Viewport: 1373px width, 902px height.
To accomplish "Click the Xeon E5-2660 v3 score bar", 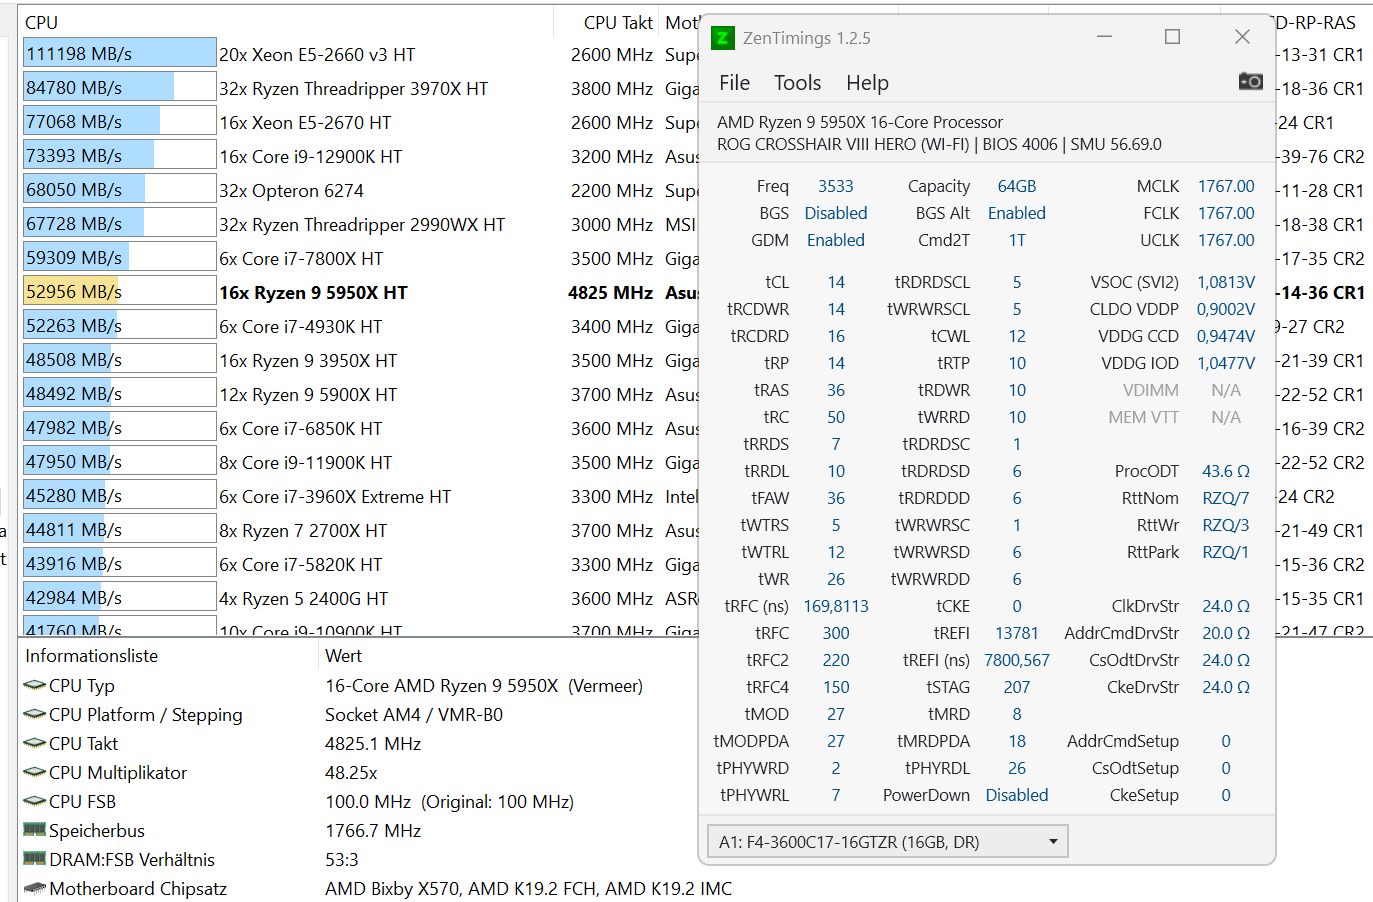I will (119, 52).
